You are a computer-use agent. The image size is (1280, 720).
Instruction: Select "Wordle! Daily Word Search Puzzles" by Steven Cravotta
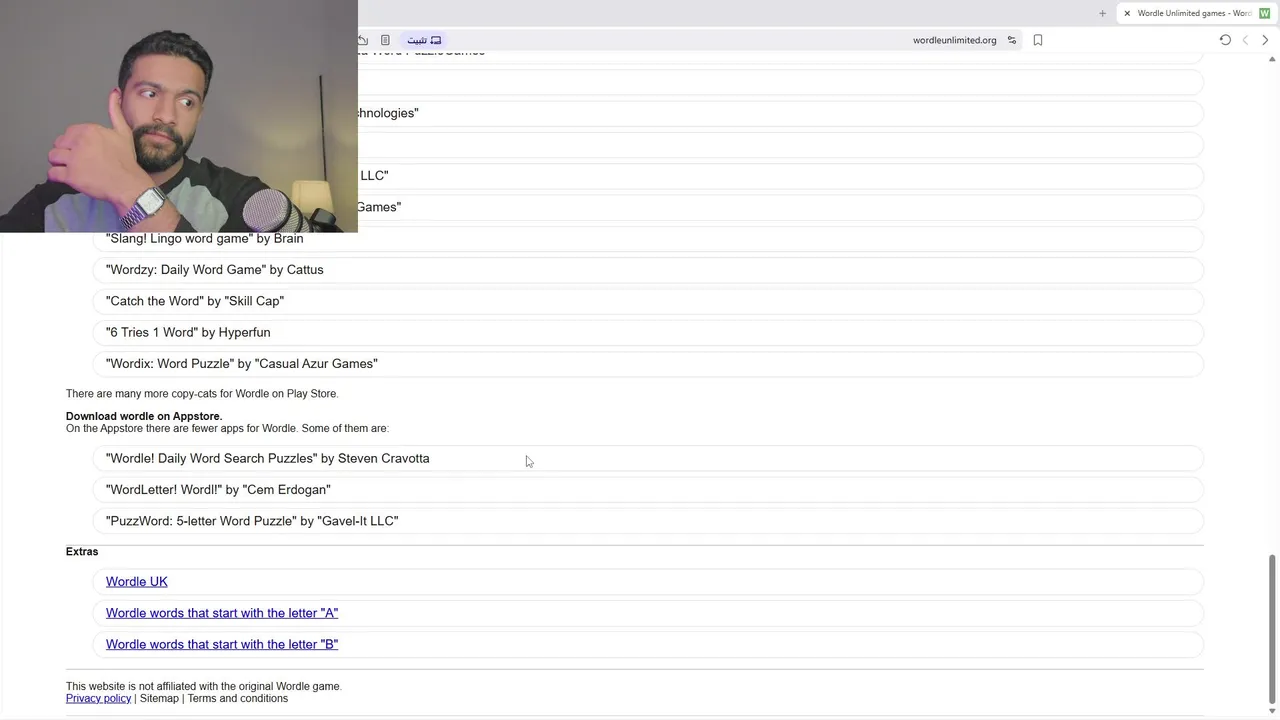pyautogui.click(x=649, y=458)
